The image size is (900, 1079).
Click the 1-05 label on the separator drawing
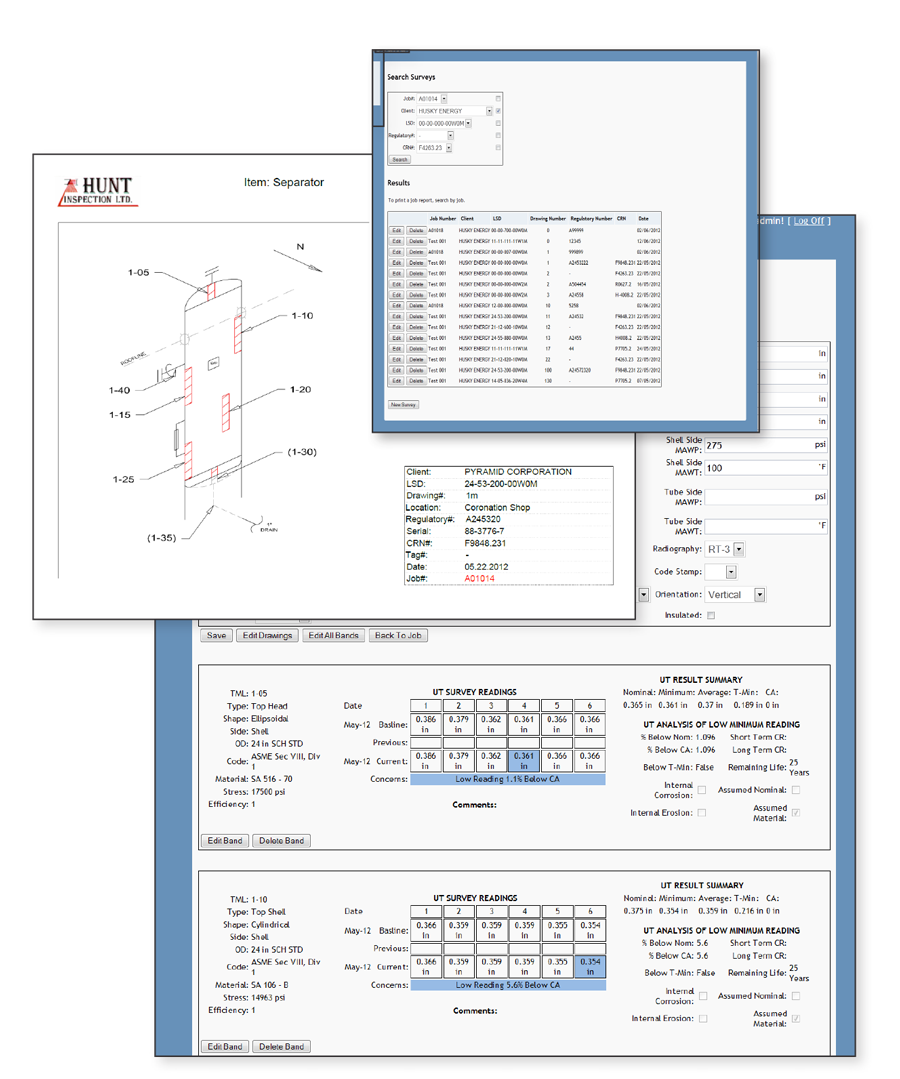(138, 273)
